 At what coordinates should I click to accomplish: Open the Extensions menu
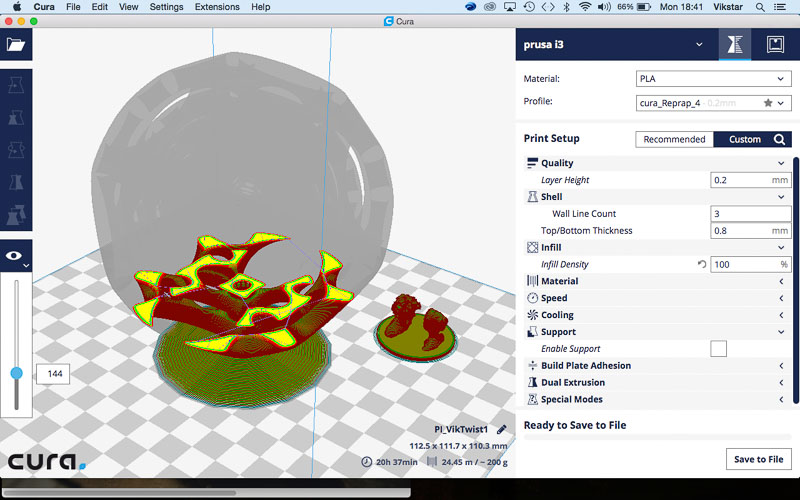(x=217, y=7)
